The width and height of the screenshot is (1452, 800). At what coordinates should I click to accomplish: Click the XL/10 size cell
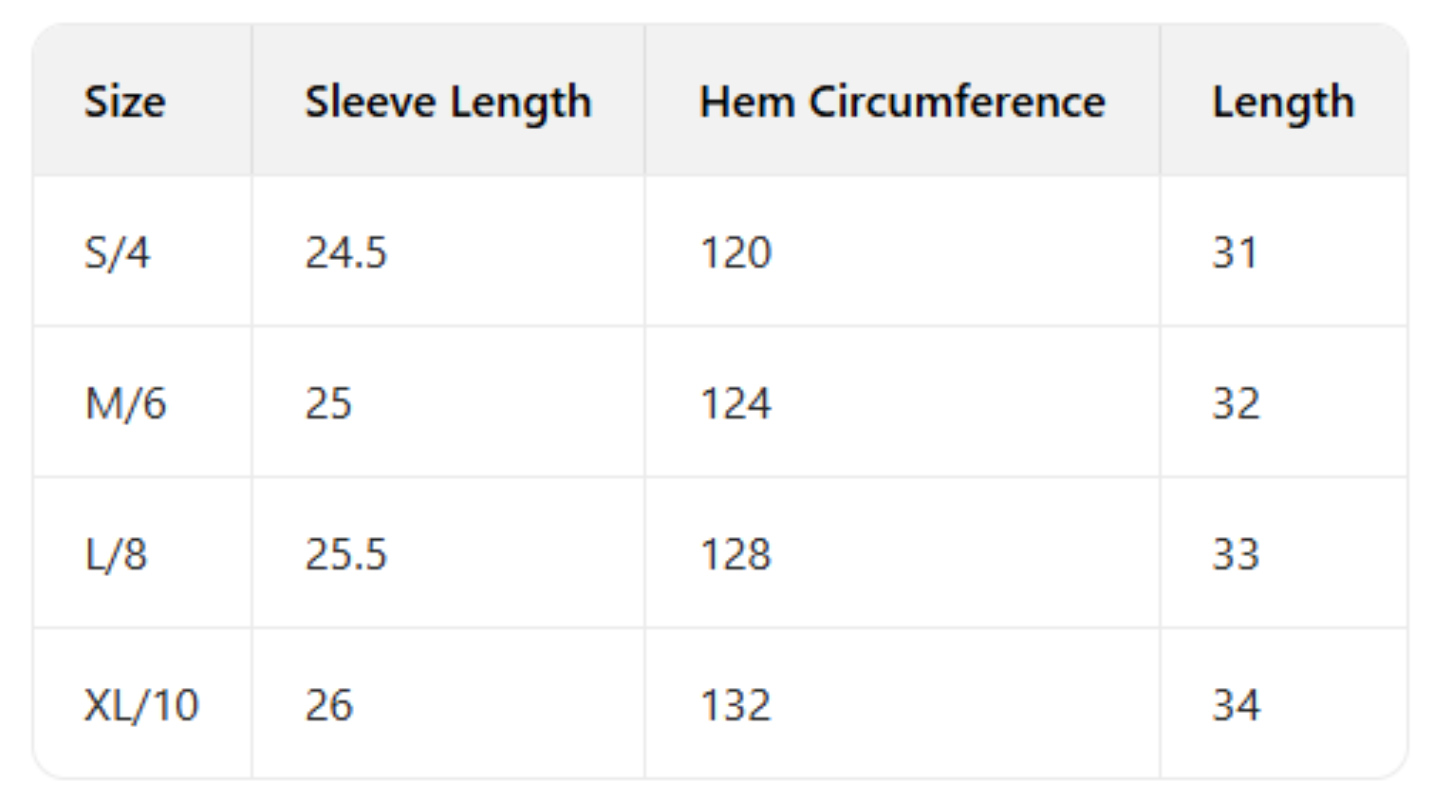coord(141,706)
